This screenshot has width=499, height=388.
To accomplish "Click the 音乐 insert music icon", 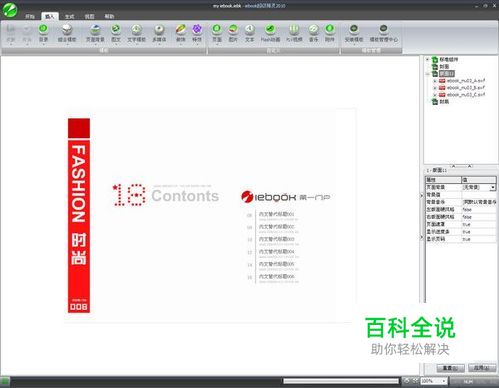I will pos(313,29).
